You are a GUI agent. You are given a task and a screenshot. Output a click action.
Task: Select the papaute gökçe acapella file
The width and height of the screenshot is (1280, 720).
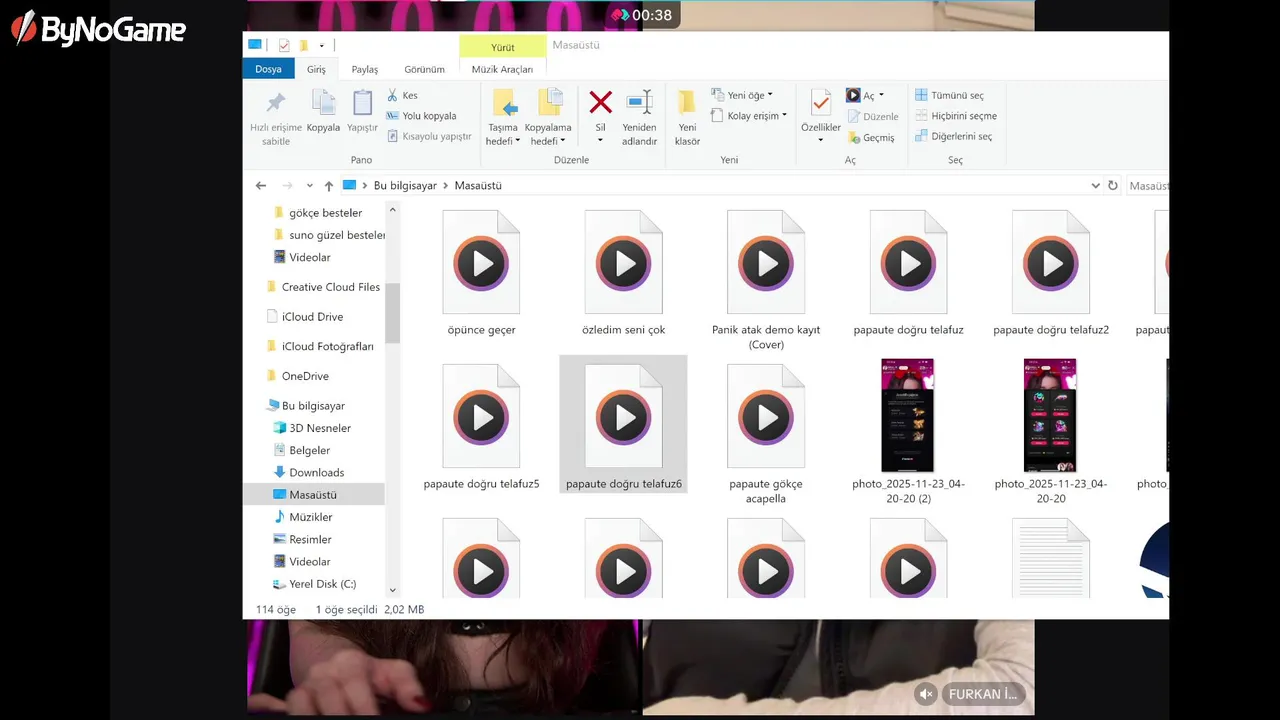pos(766,433)
